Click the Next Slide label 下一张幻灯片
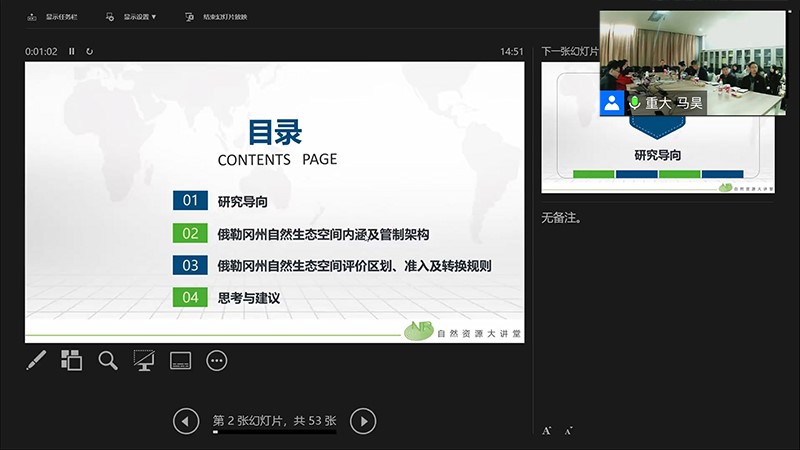 click(570, 52)
